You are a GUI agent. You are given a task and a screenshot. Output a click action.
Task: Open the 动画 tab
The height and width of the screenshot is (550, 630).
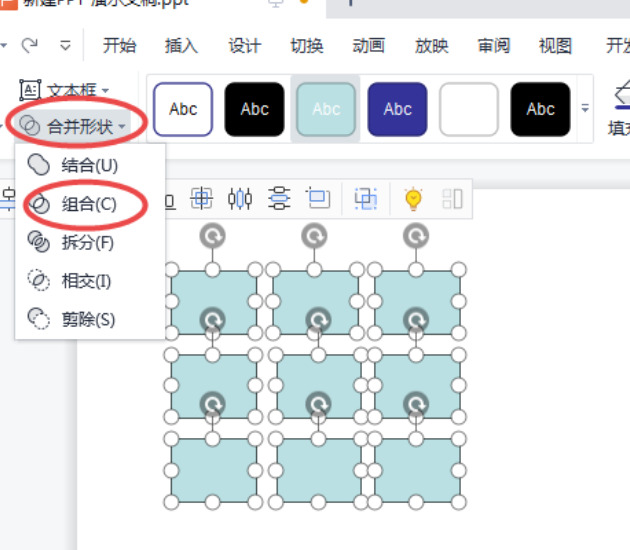(x=368, y=45)
